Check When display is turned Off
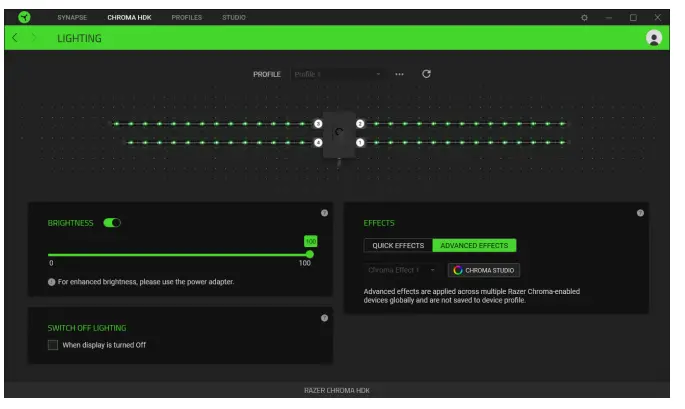 pos(53,345)
